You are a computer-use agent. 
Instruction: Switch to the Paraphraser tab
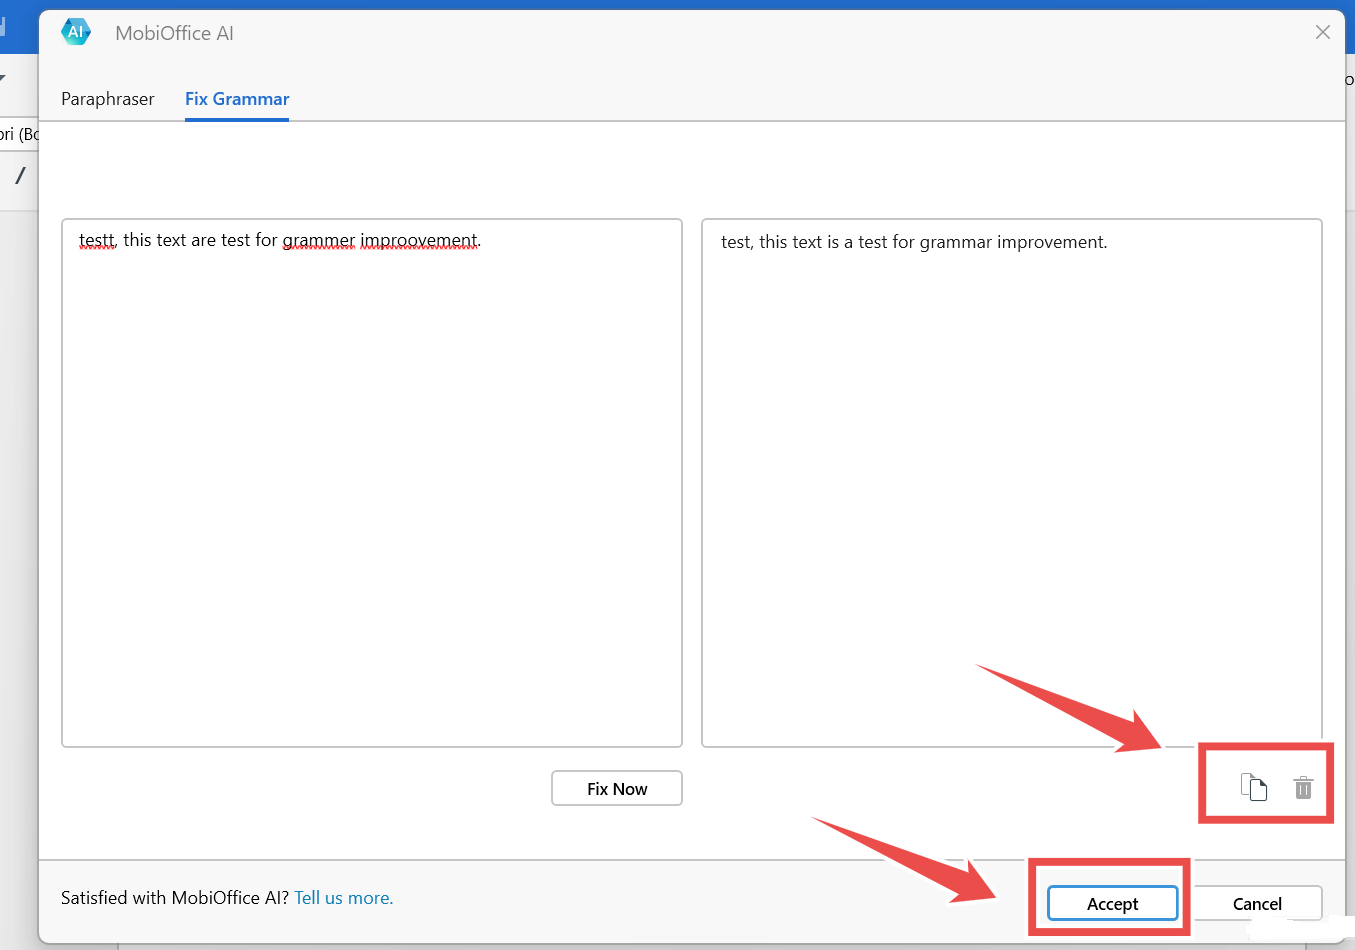coord(108,99)
